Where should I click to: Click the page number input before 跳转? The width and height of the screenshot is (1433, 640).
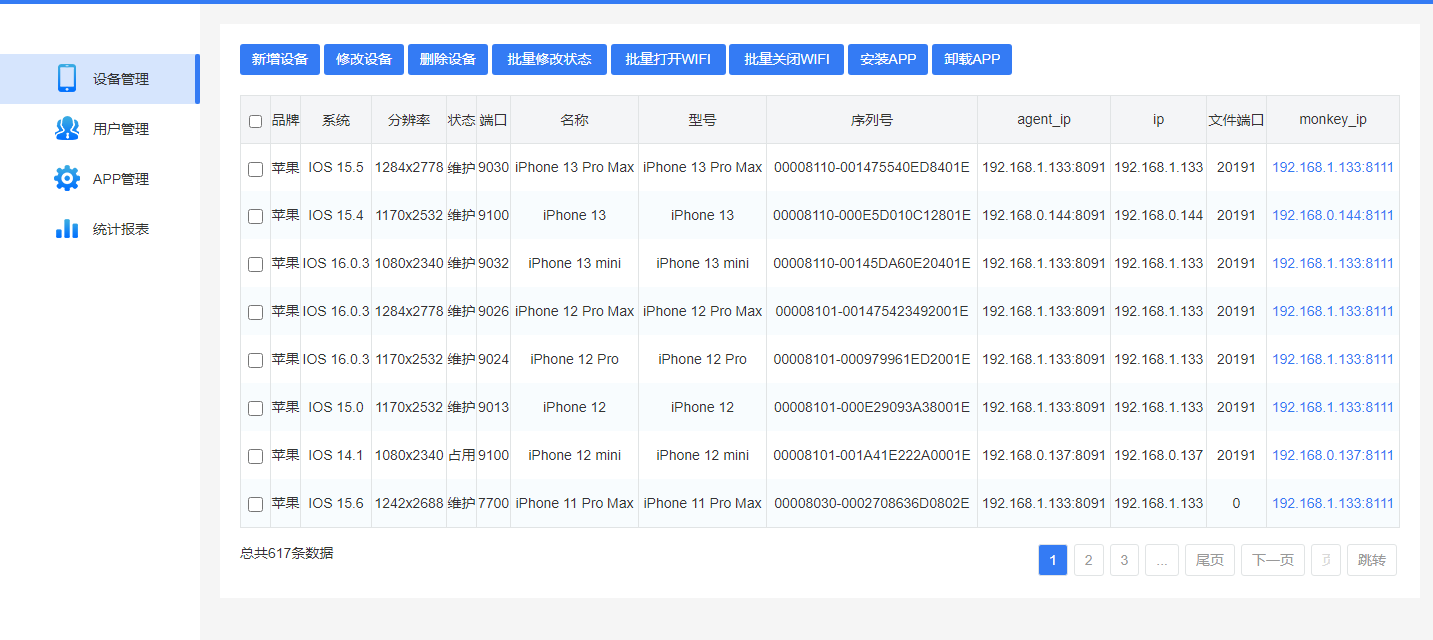click(x=1326, y=560)
